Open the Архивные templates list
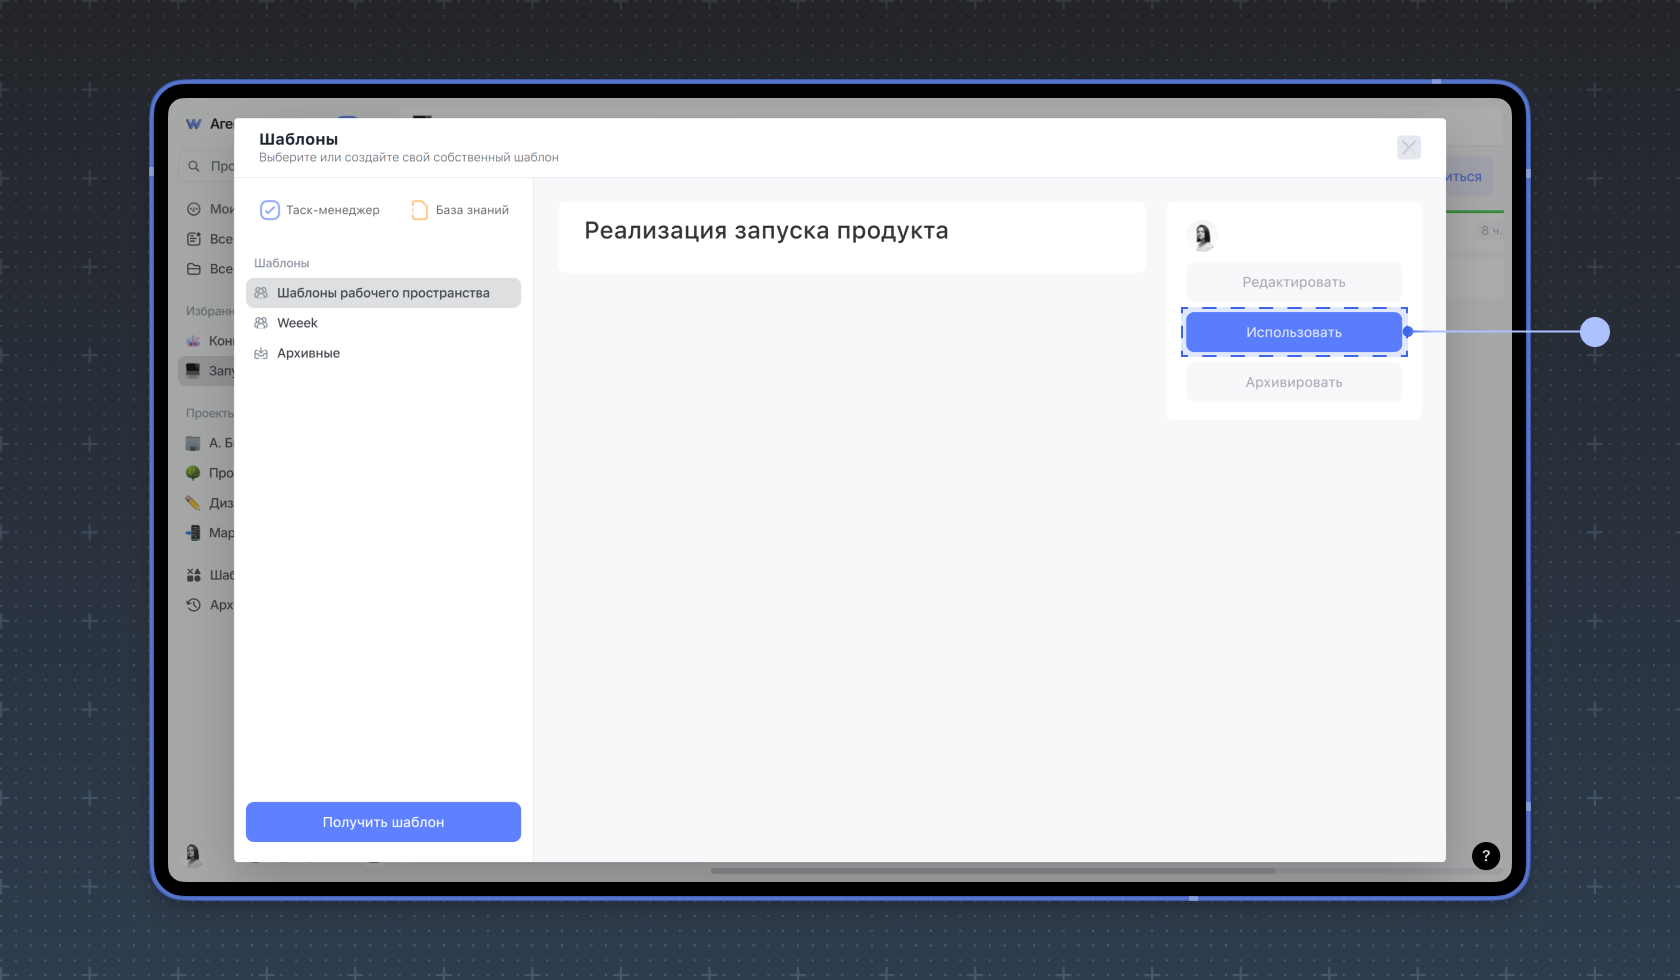This screenshot has height=980, width=1680. pyautogui.click(x=308, y=353)
